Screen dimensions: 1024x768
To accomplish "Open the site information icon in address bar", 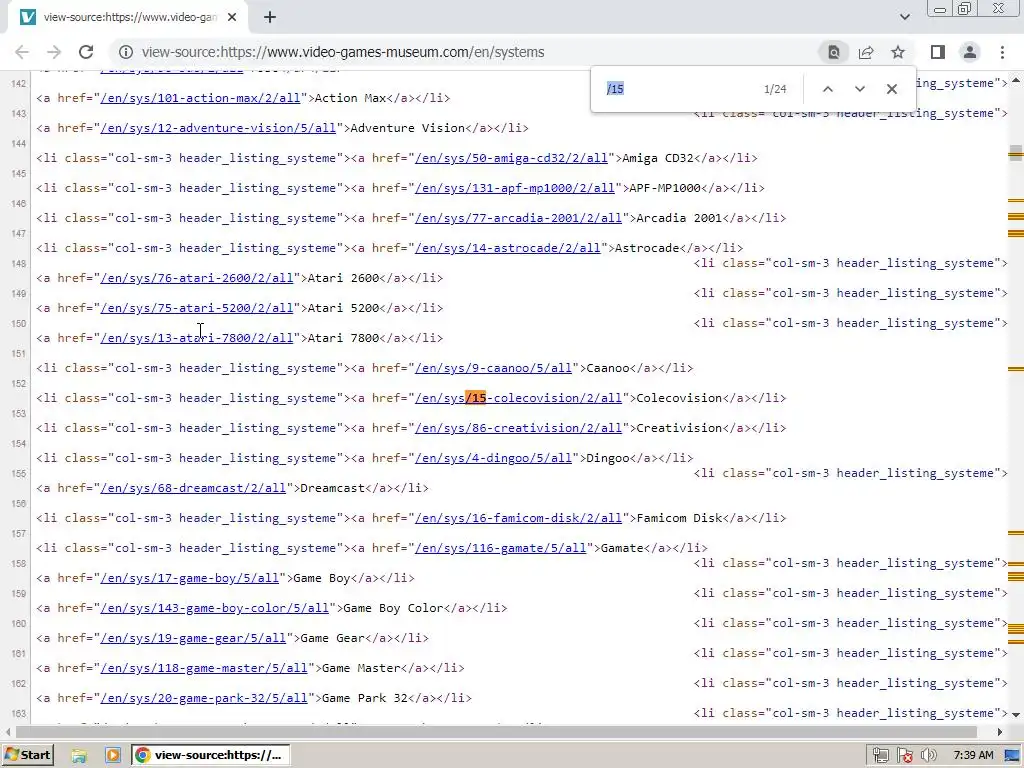I will coord(126,52).
